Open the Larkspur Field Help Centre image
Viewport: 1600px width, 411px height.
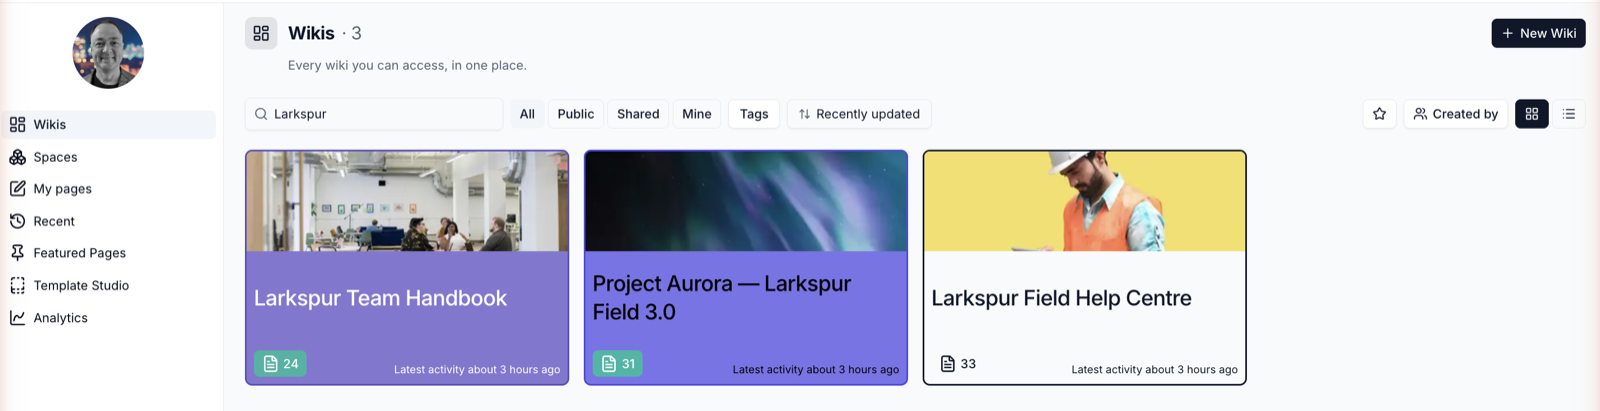pos(1085,201)
